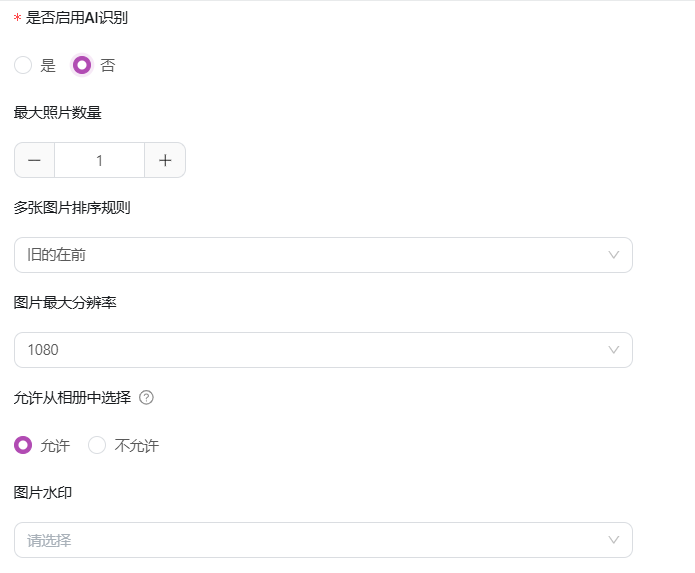The height and width of the screenshot is (573, 695).
Task: Click the 是 label text
Action: [48, 66]
